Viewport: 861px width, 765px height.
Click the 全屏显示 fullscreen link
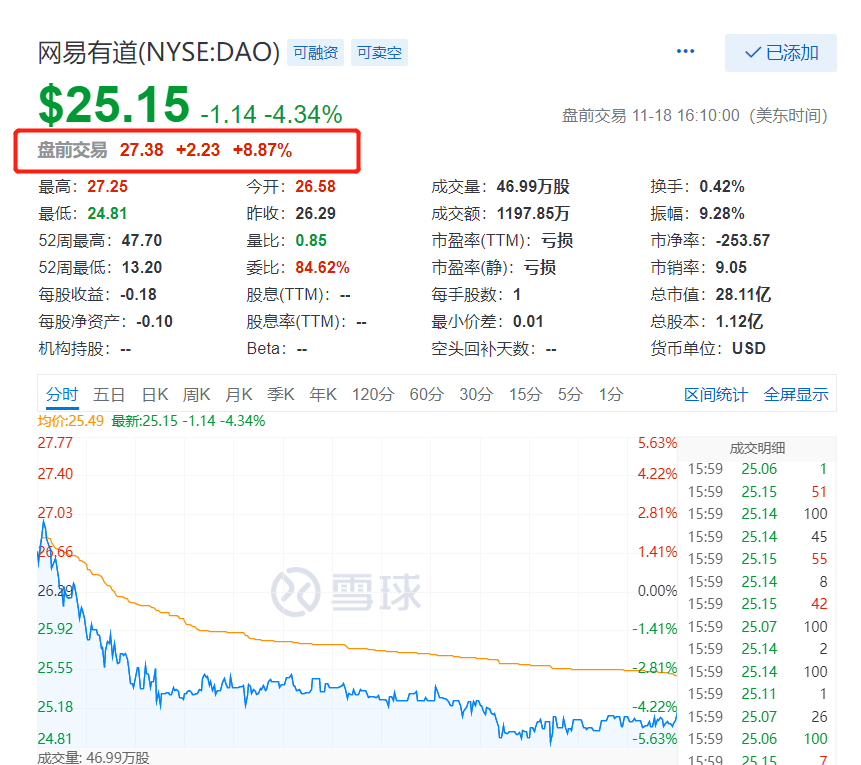pos(796,394)
